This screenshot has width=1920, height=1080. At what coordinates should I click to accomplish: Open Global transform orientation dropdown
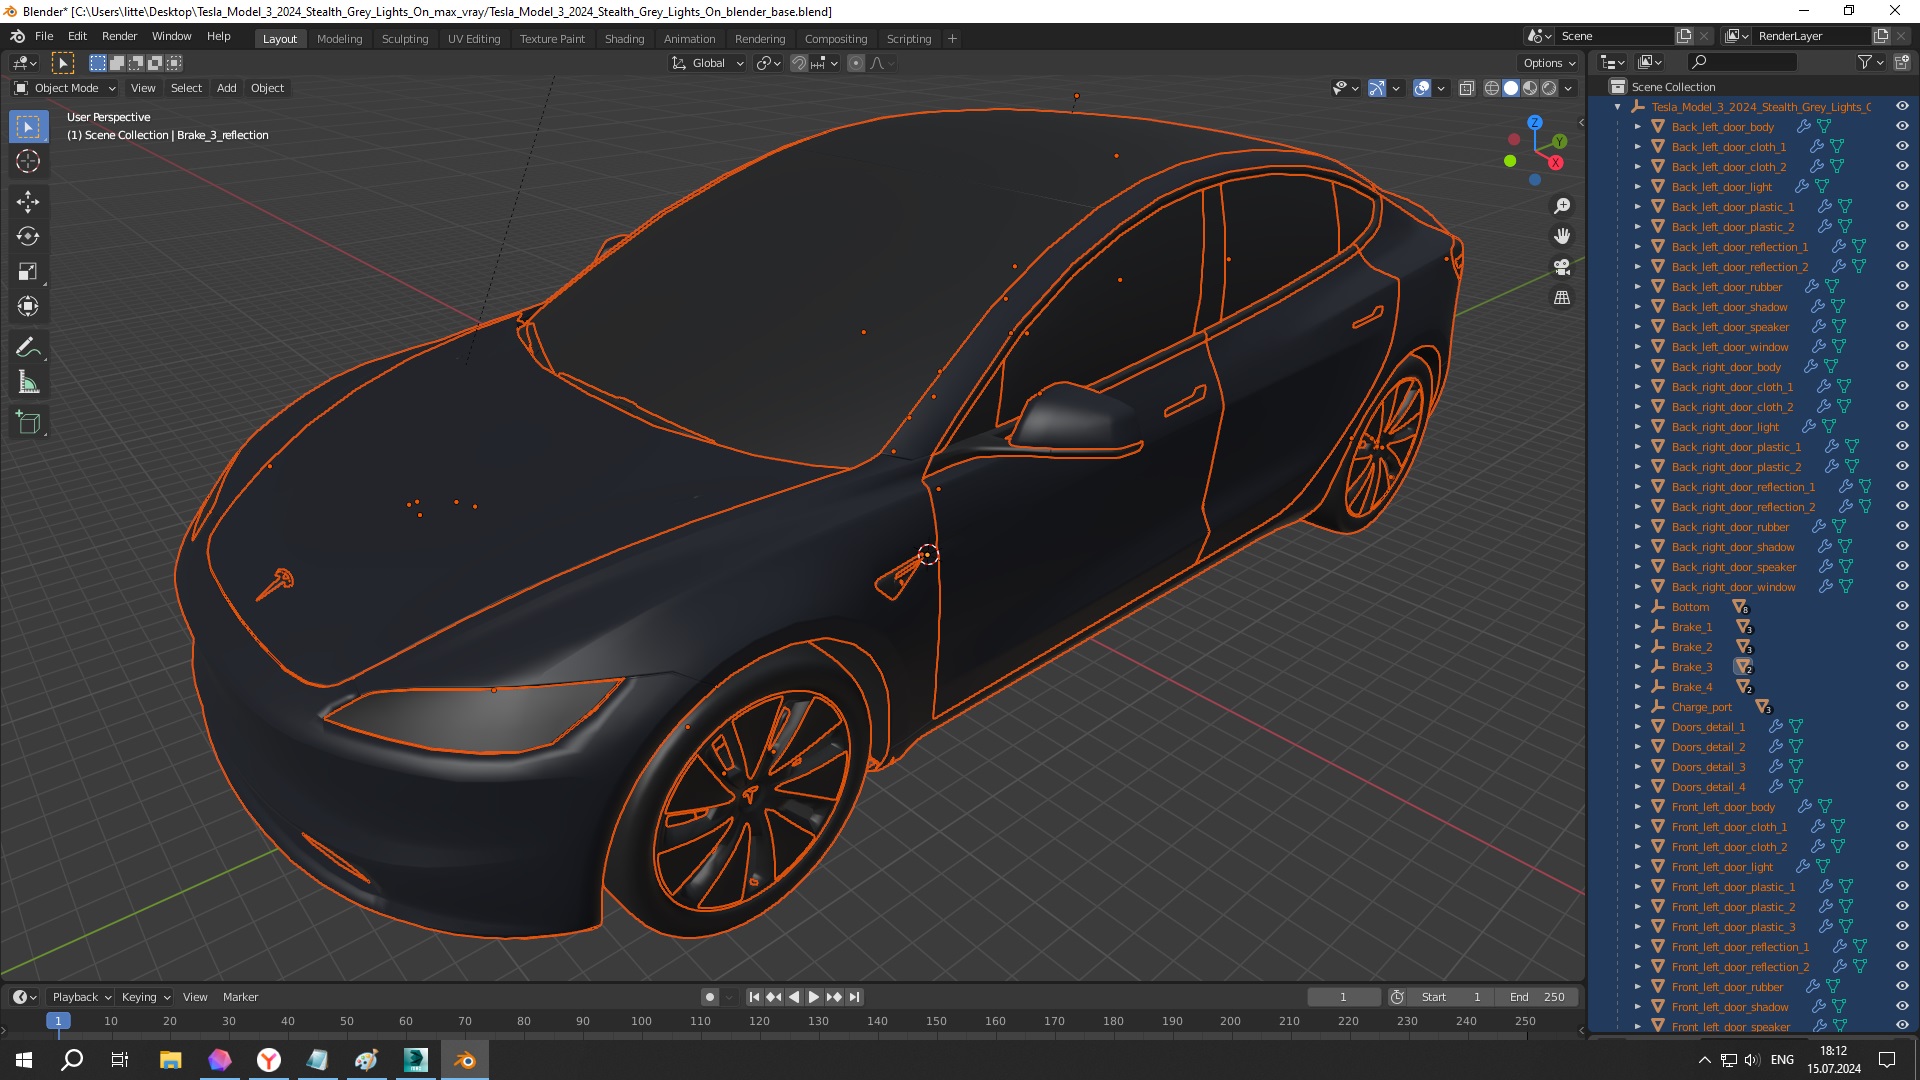point(708,63)
